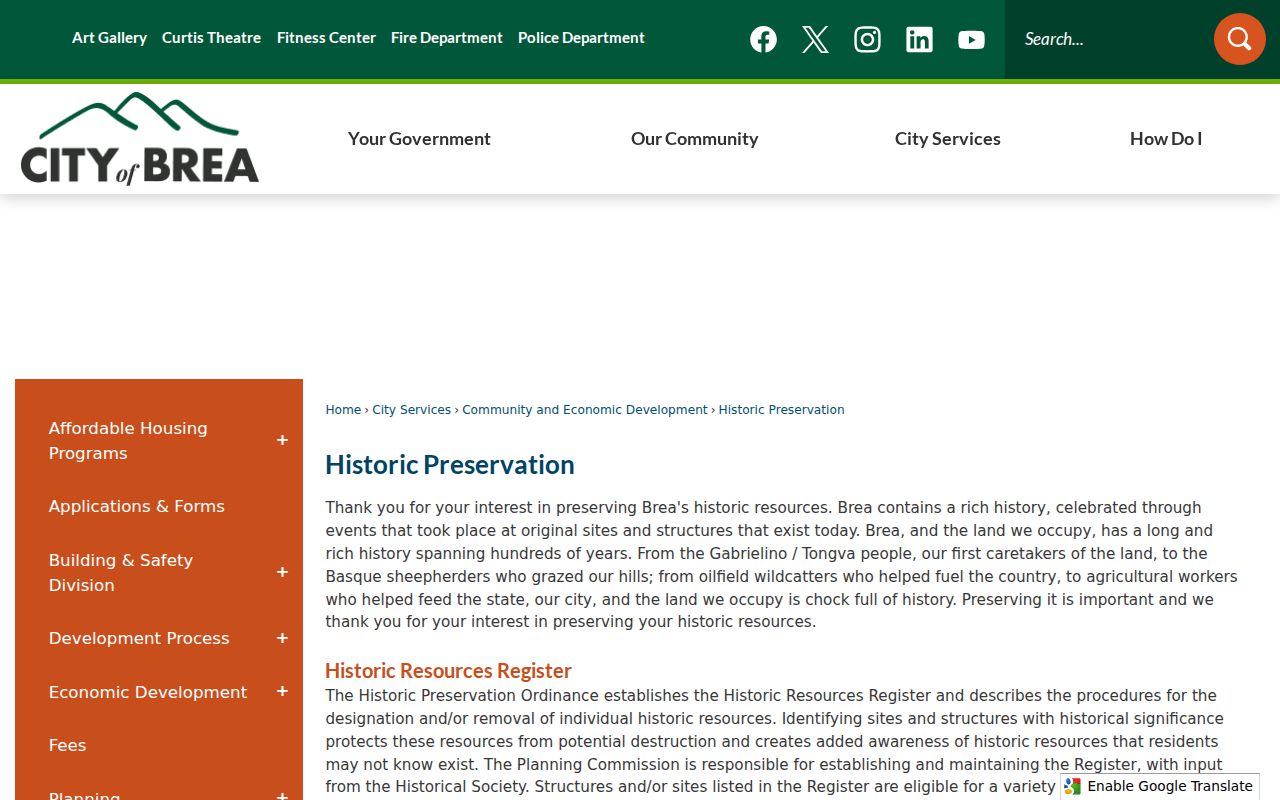Open the City Services menu
This screenshot has width=1280, height=800.
pos(947,139)
